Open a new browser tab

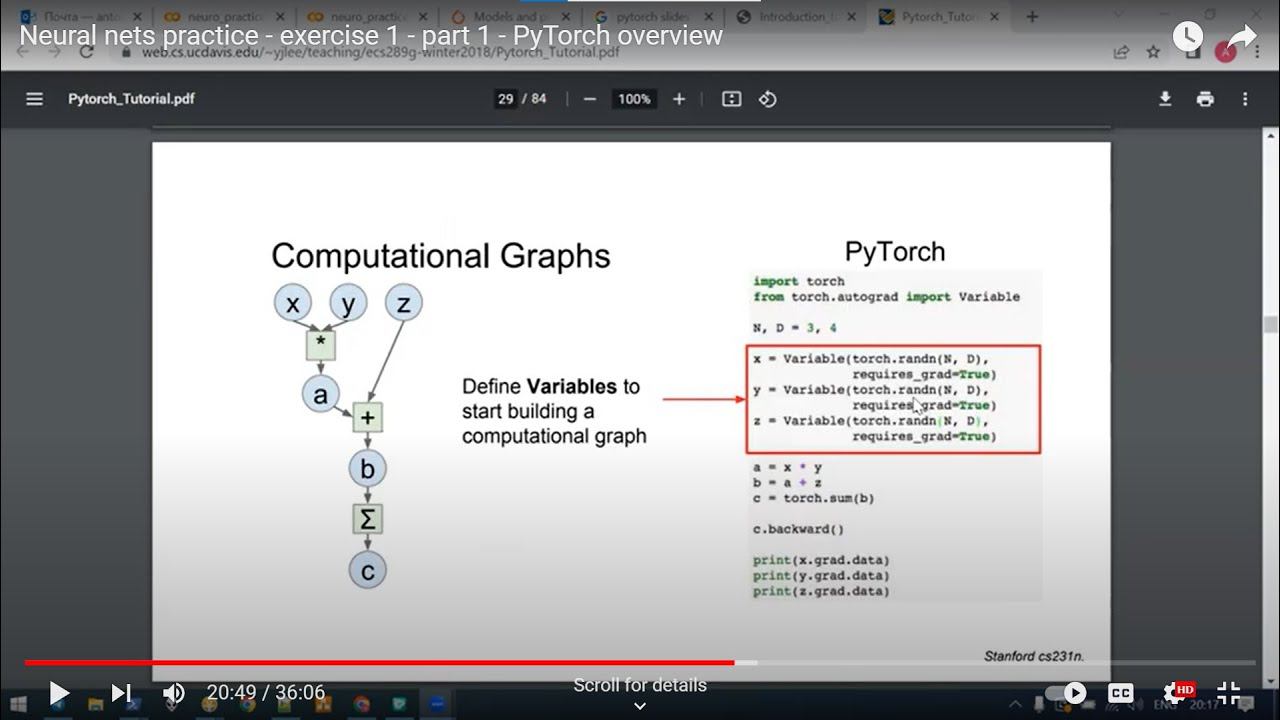click(x=1032, y=17)
